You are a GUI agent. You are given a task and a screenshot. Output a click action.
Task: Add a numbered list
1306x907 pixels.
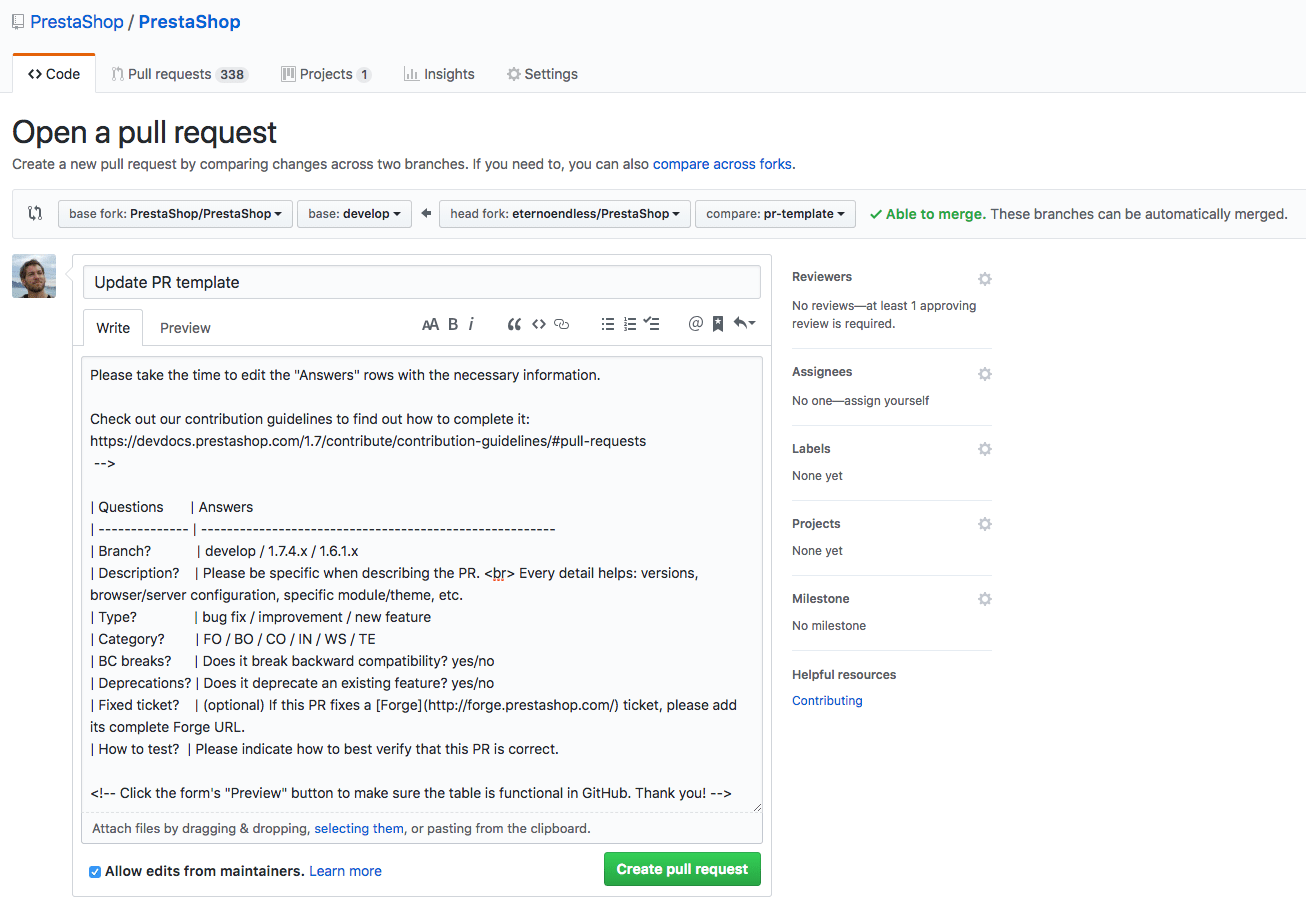point(630,323)
